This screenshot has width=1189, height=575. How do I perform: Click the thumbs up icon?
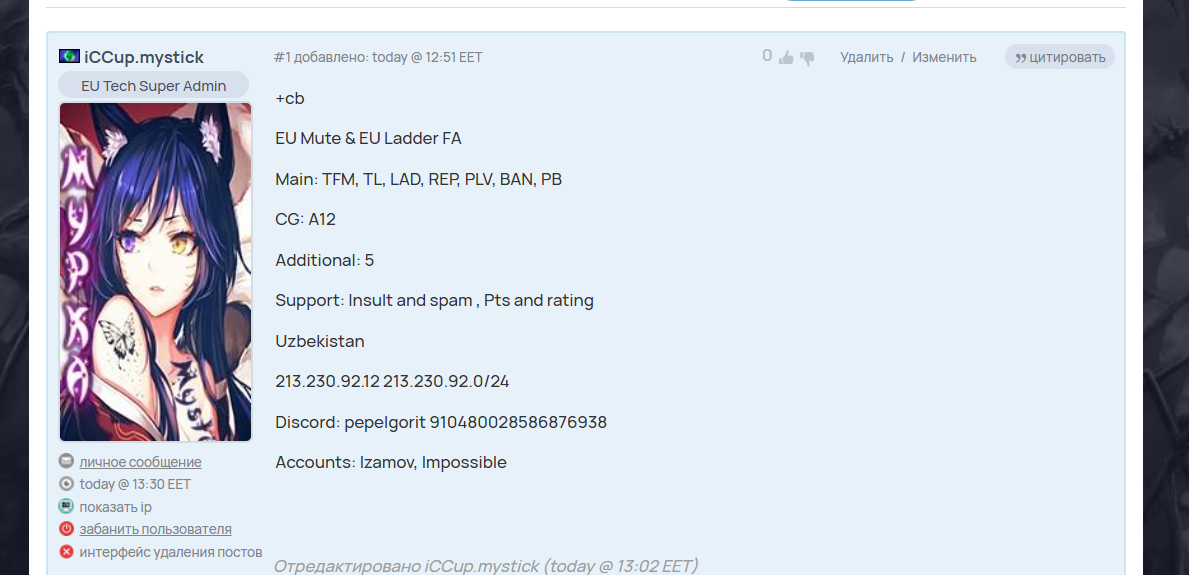point(786,57)
